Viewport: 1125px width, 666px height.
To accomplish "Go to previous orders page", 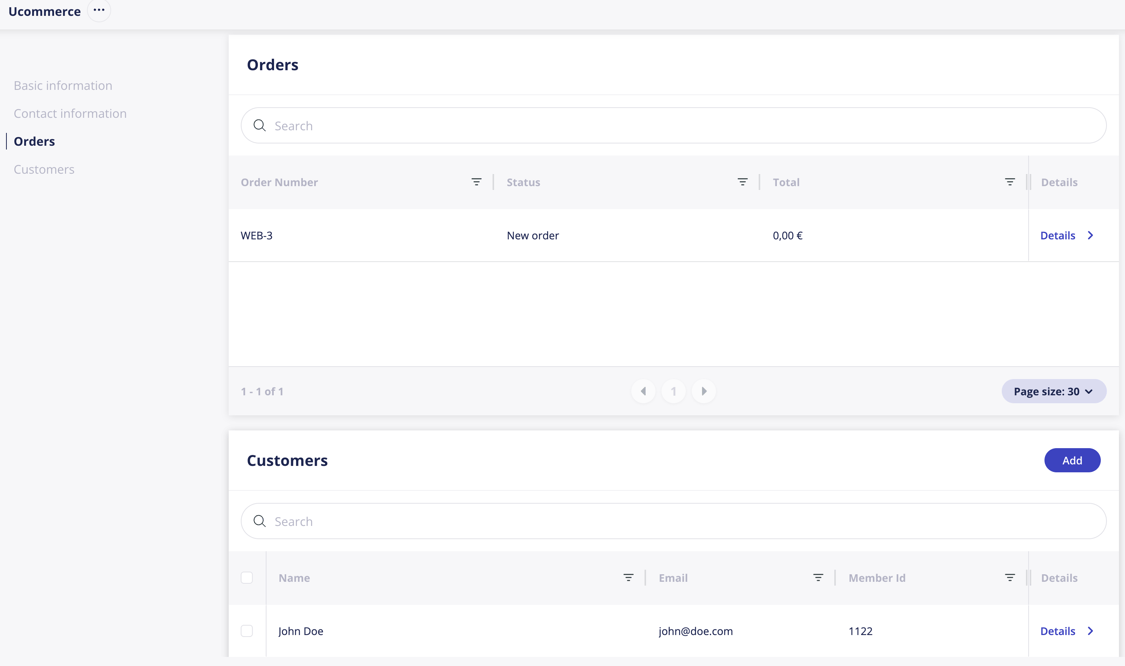I will point(644,391).
